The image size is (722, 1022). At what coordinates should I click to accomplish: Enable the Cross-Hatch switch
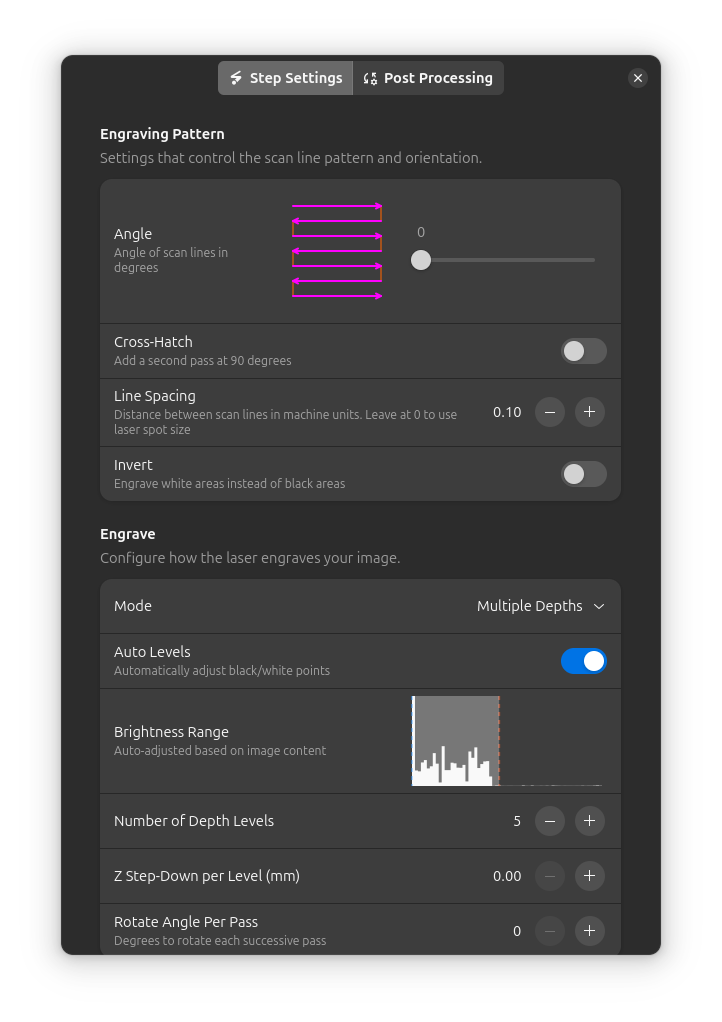click(x=584, y=351)
